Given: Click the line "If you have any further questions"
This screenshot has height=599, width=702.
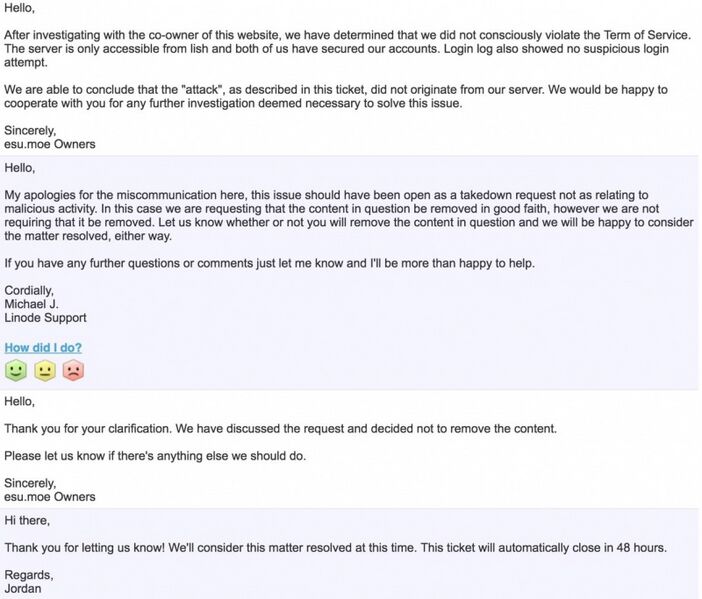Looking at the screenshot, I should pyautogui.click(x=270, y=263).
